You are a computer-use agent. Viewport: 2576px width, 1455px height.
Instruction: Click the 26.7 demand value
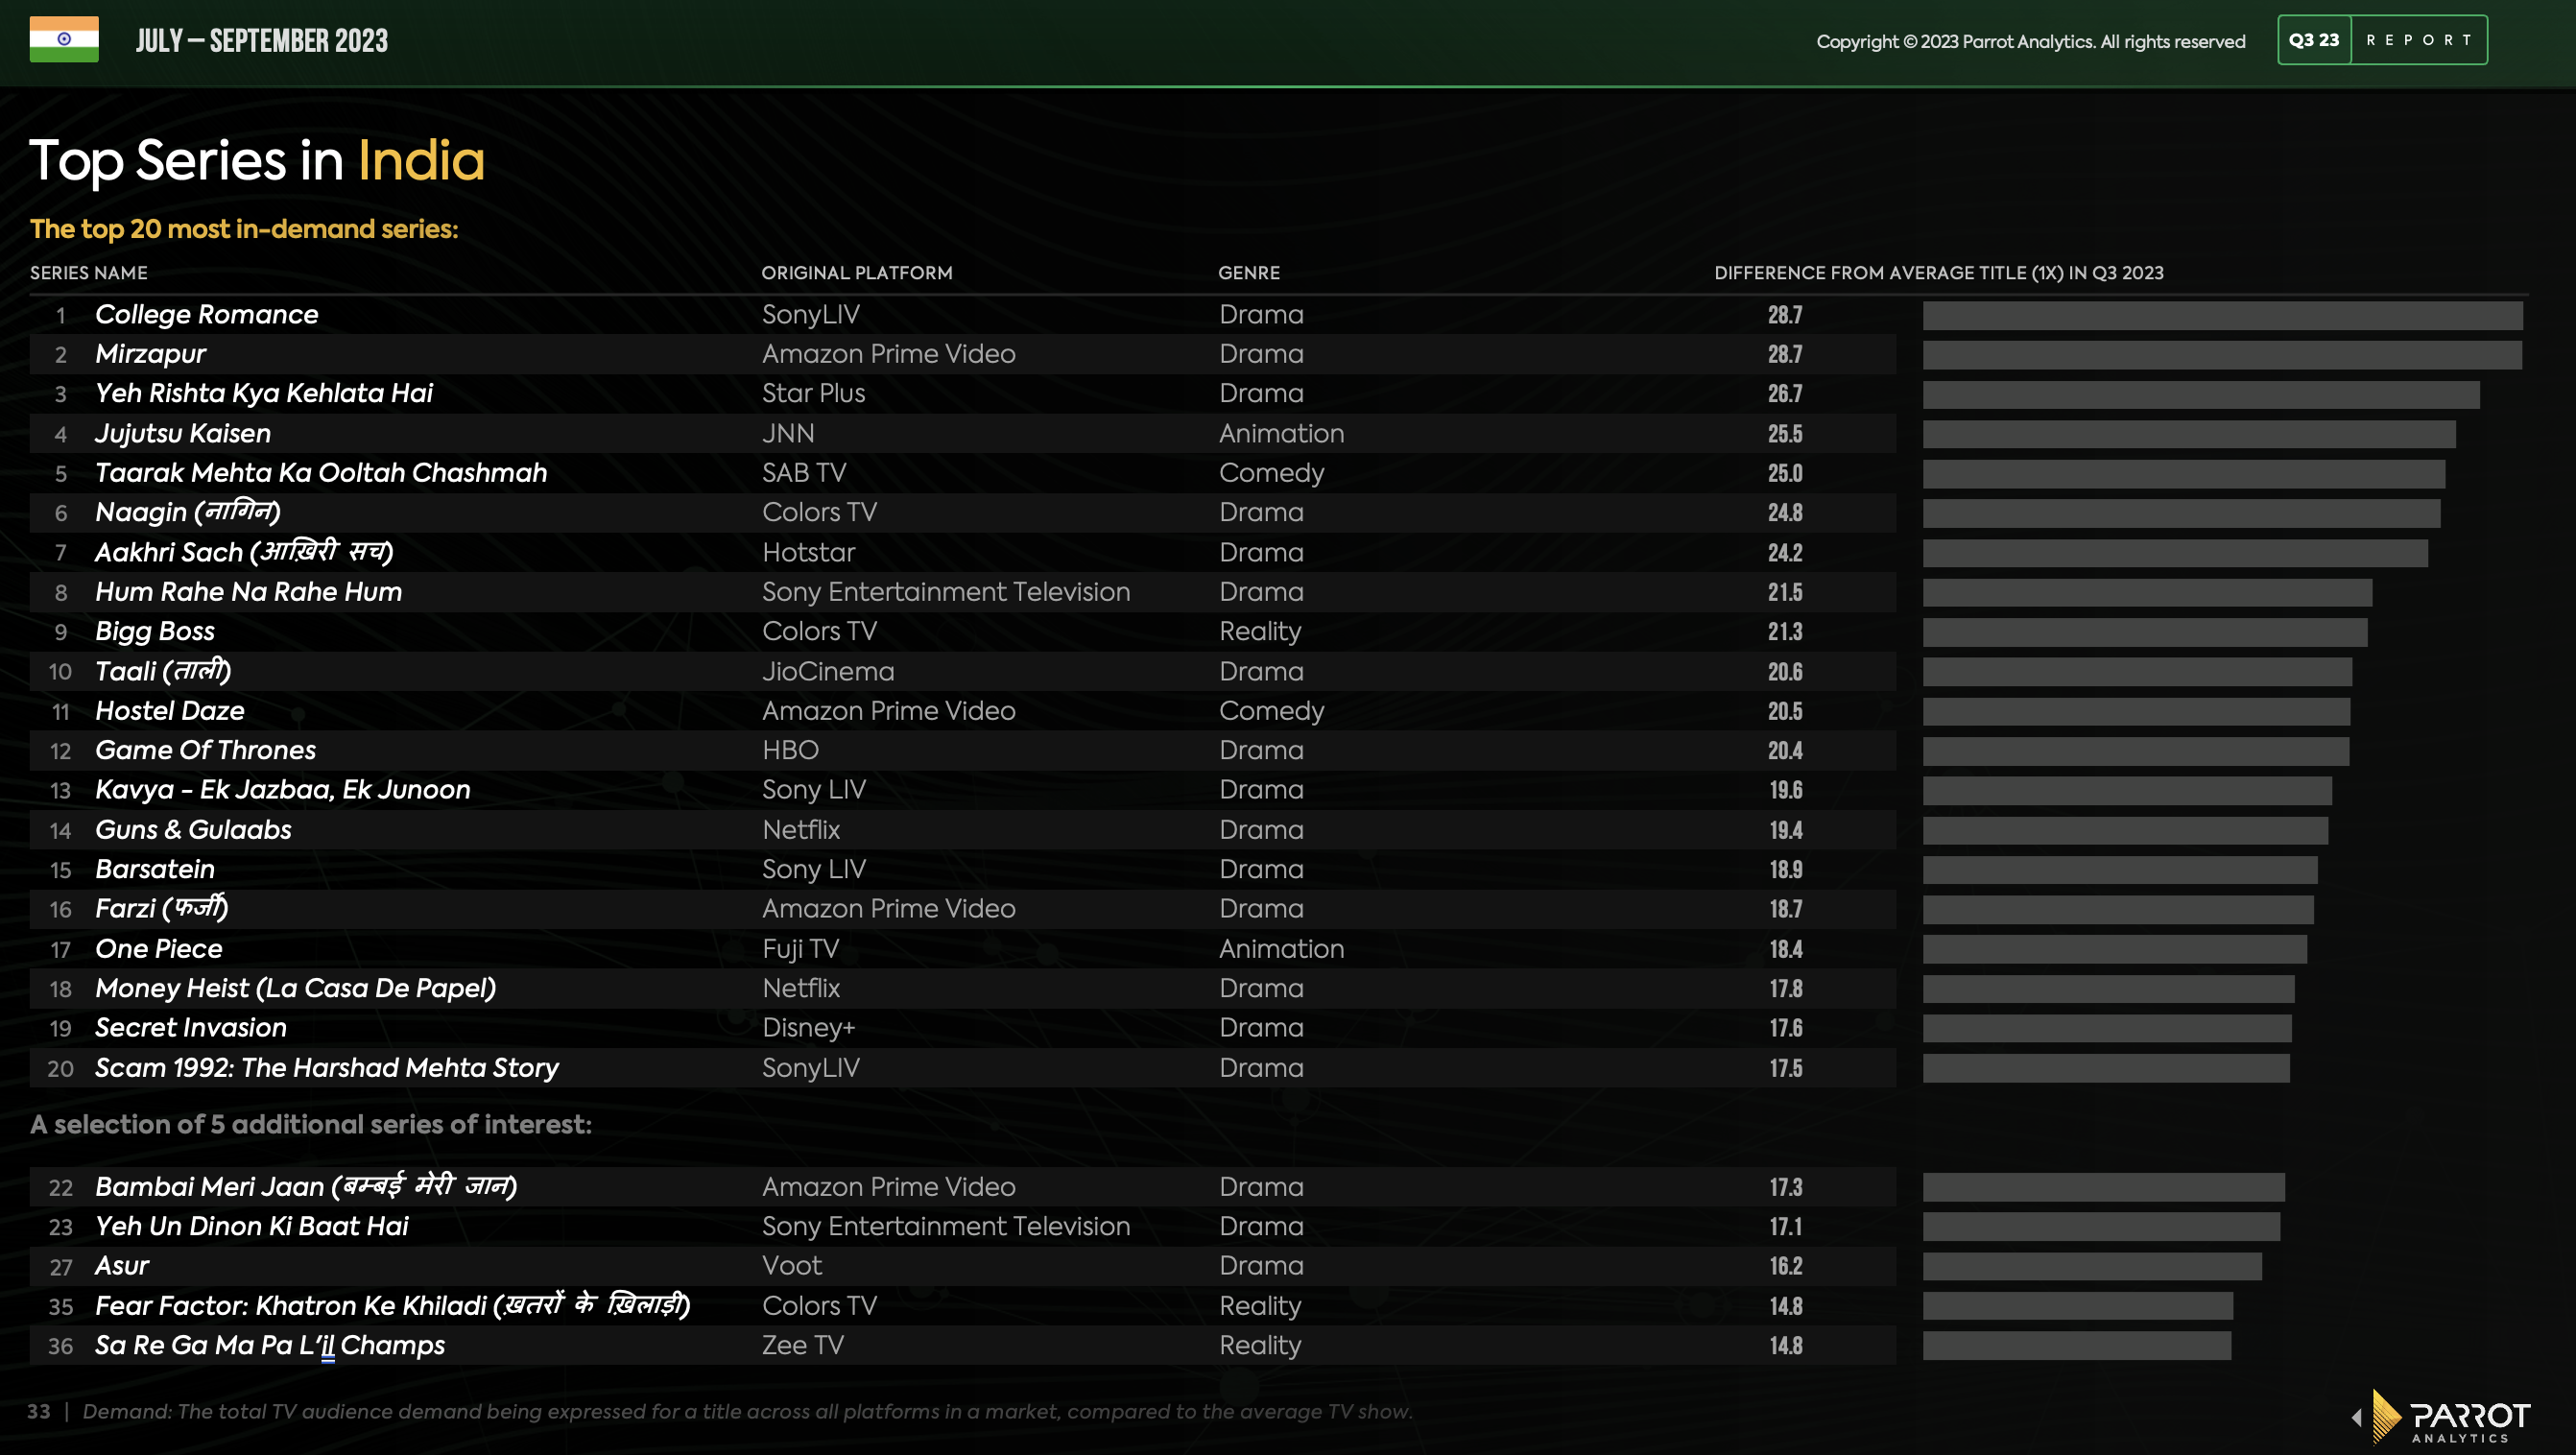point(1785,394)
